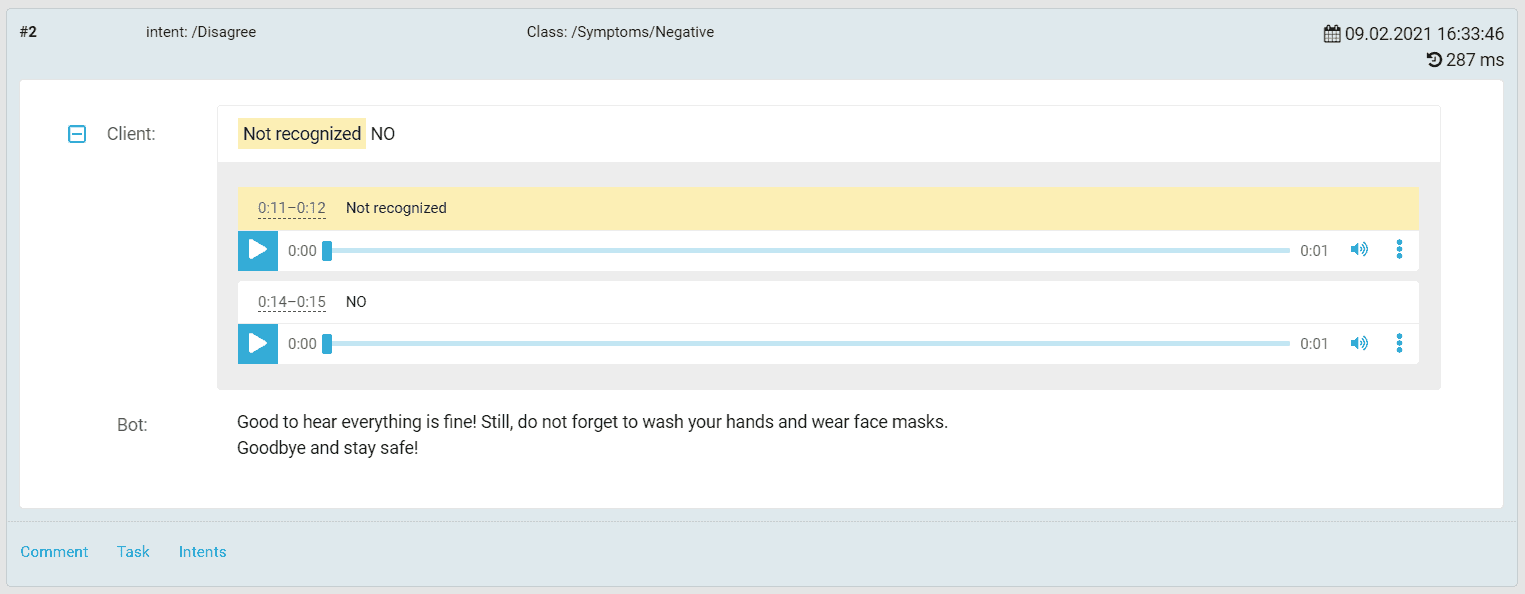
Task: Expand the 0:14–0:15 timestamp range
Action: (x=292, y=301)
